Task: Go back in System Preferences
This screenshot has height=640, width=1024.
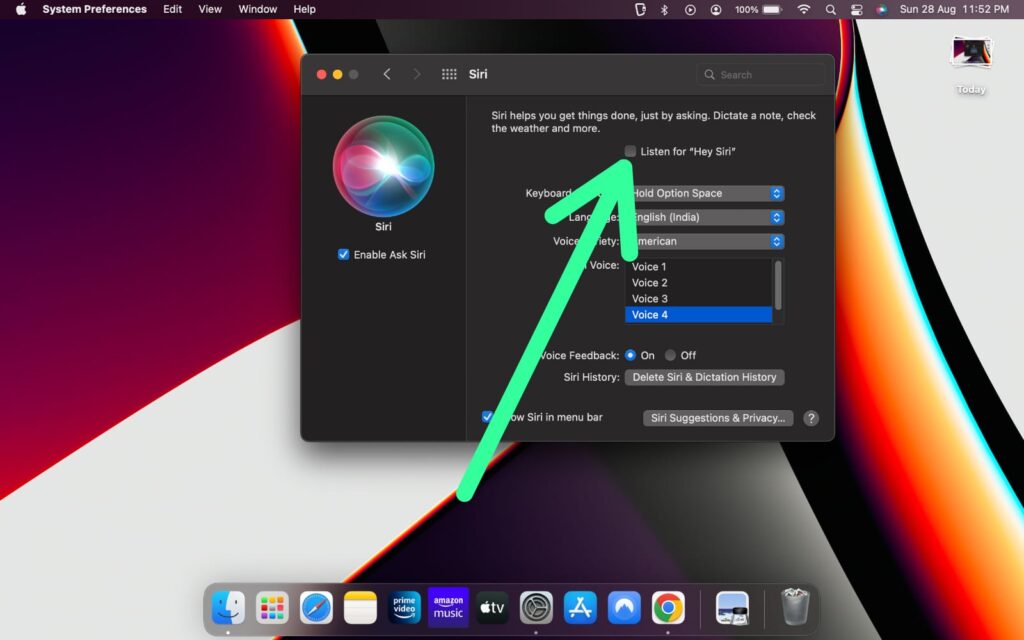Action: 387,74
